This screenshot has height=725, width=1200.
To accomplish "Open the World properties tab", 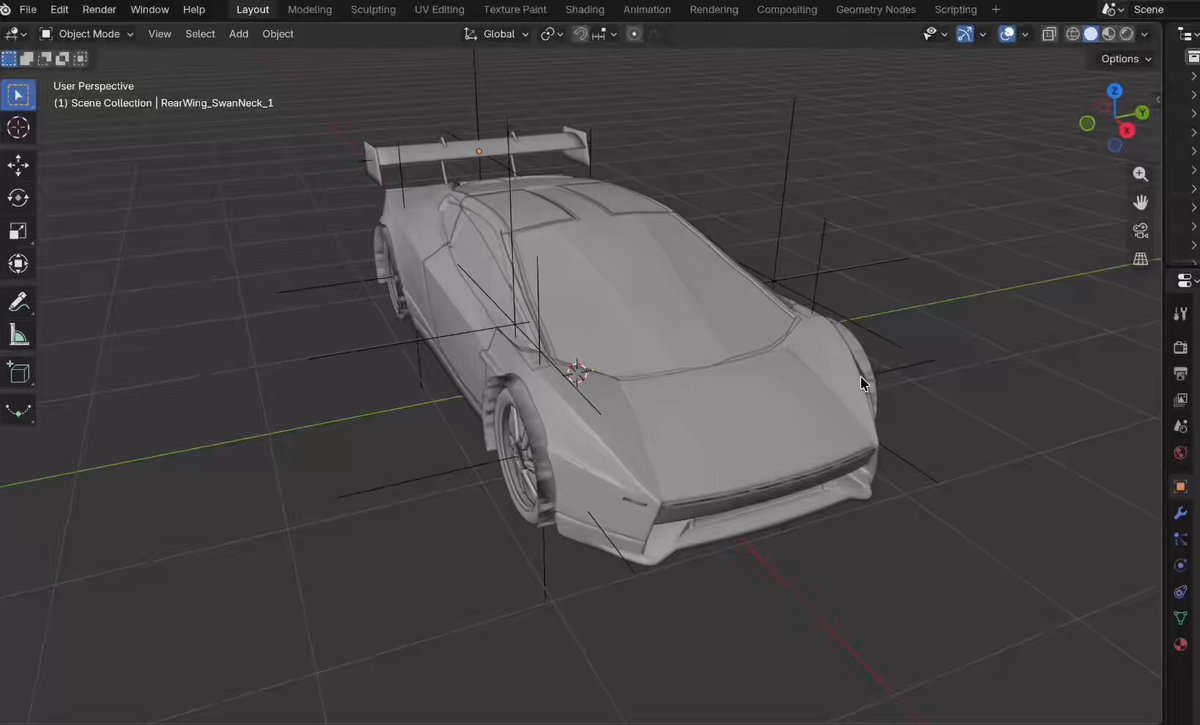I will click(1181, 453).
